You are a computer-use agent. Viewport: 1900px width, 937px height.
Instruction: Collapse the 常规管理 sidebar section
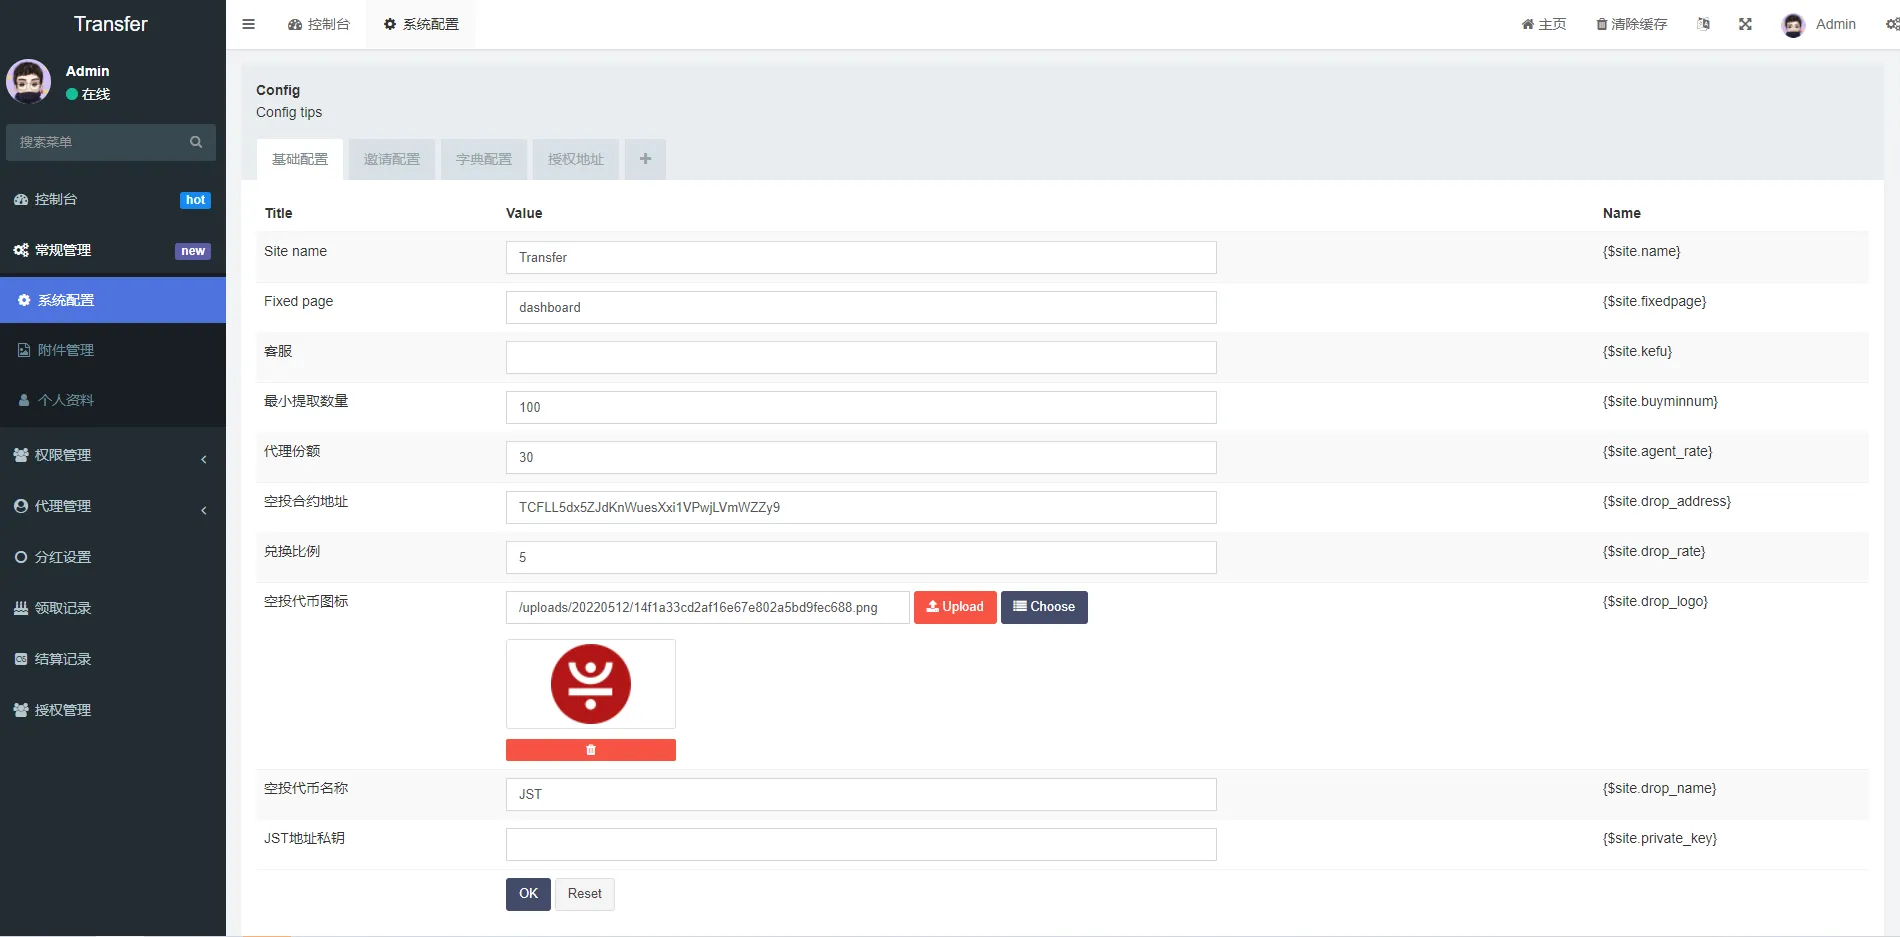pyautogui.click(x=112, y=250)
